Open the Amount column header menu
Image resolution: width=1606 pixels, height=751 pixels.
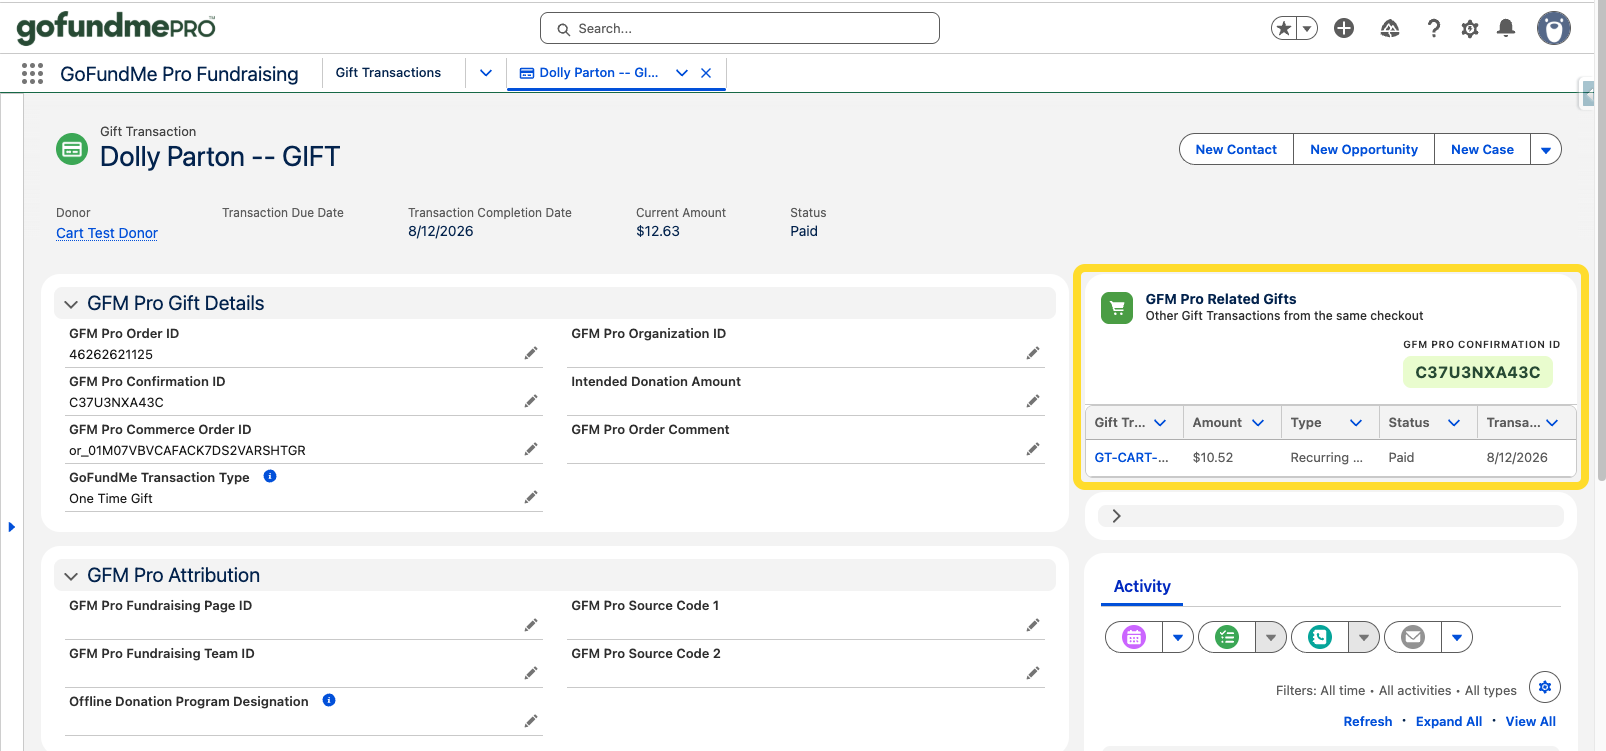pyautogui.click(x=1258, y=423)
